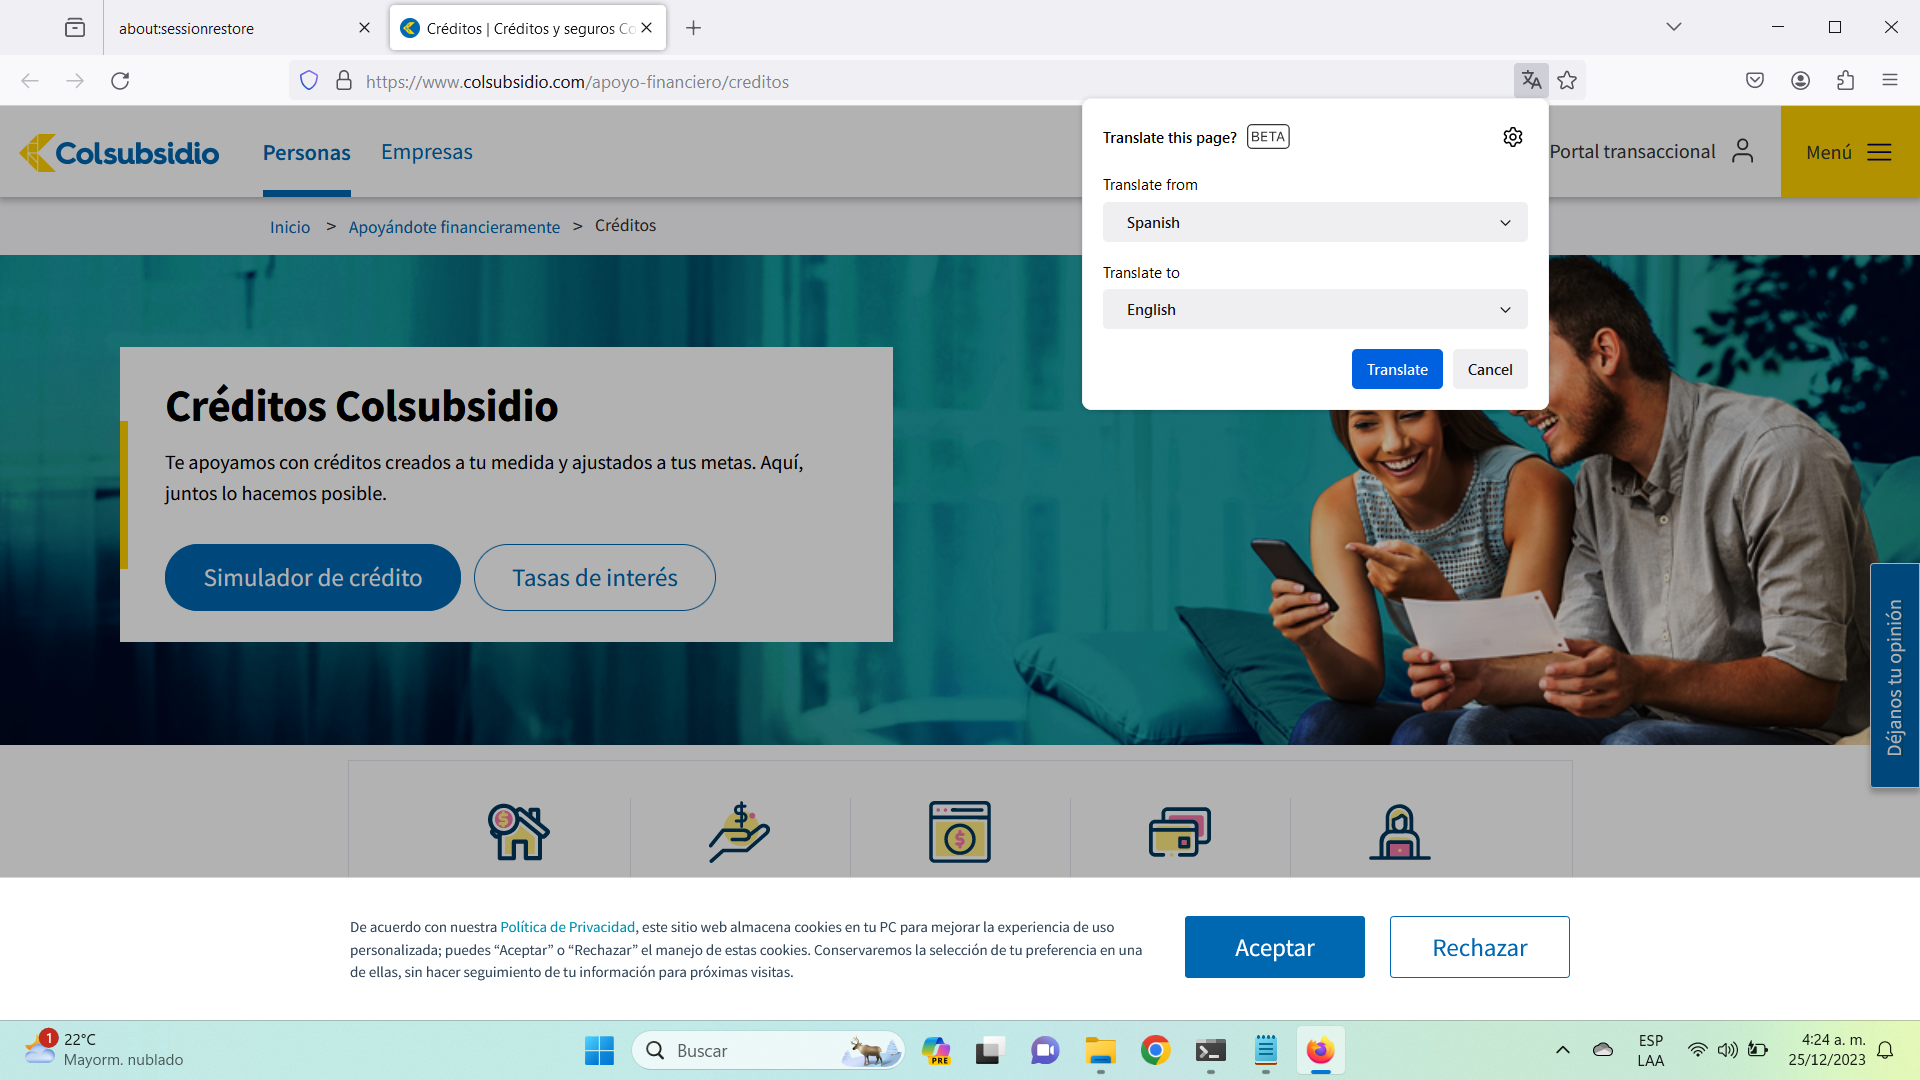Expand the Translate to English dropdown
Screen dimensions: 1920x1080
click(1314, 310)
